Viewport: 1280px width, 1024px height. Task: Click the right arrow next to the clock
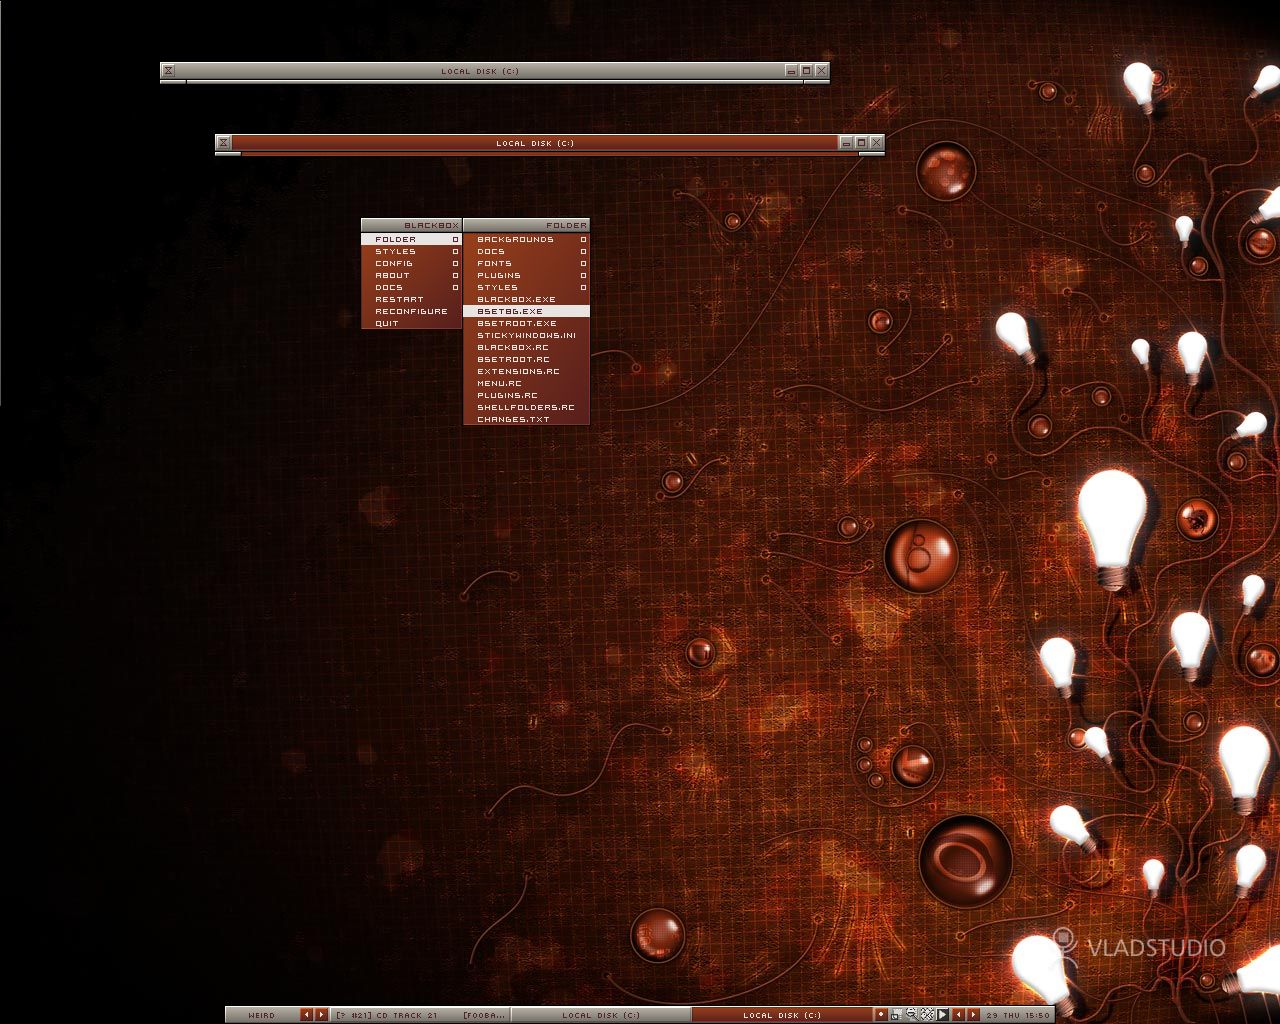(x=973, y=1015)
